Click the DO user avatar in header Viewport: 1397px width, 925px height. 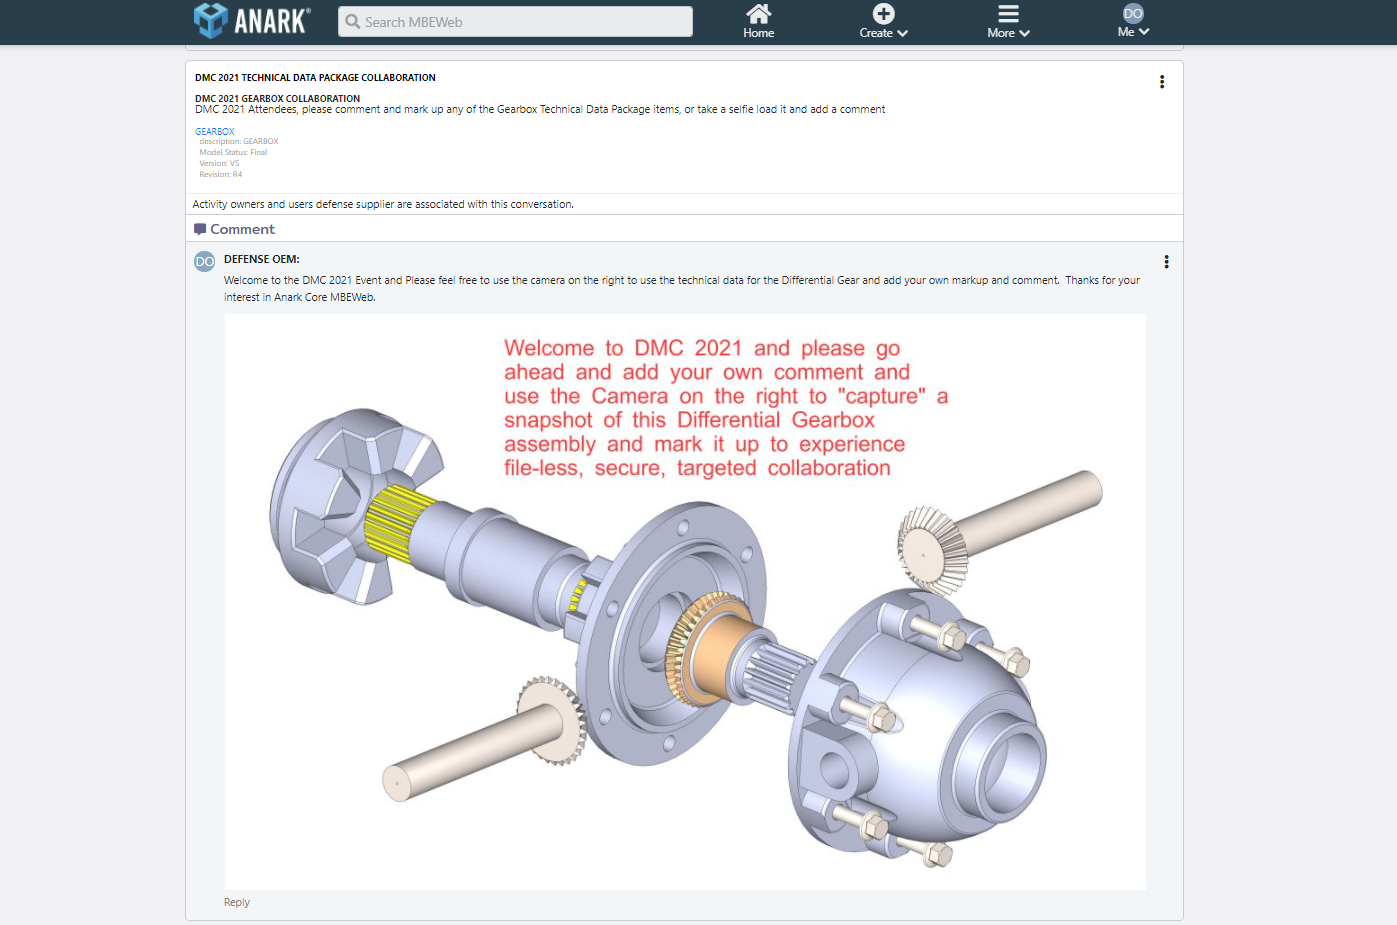1133,13
